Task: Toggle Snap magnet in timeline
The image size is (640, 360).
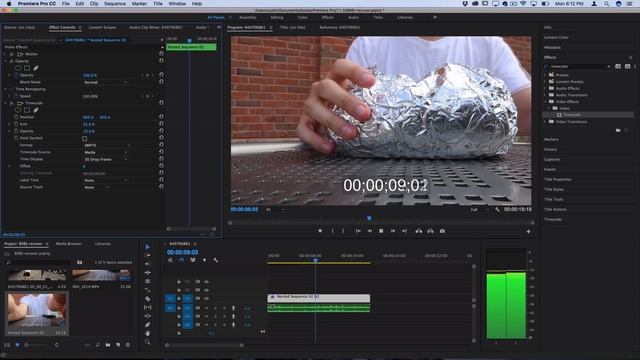Action: tap(182, 260)
